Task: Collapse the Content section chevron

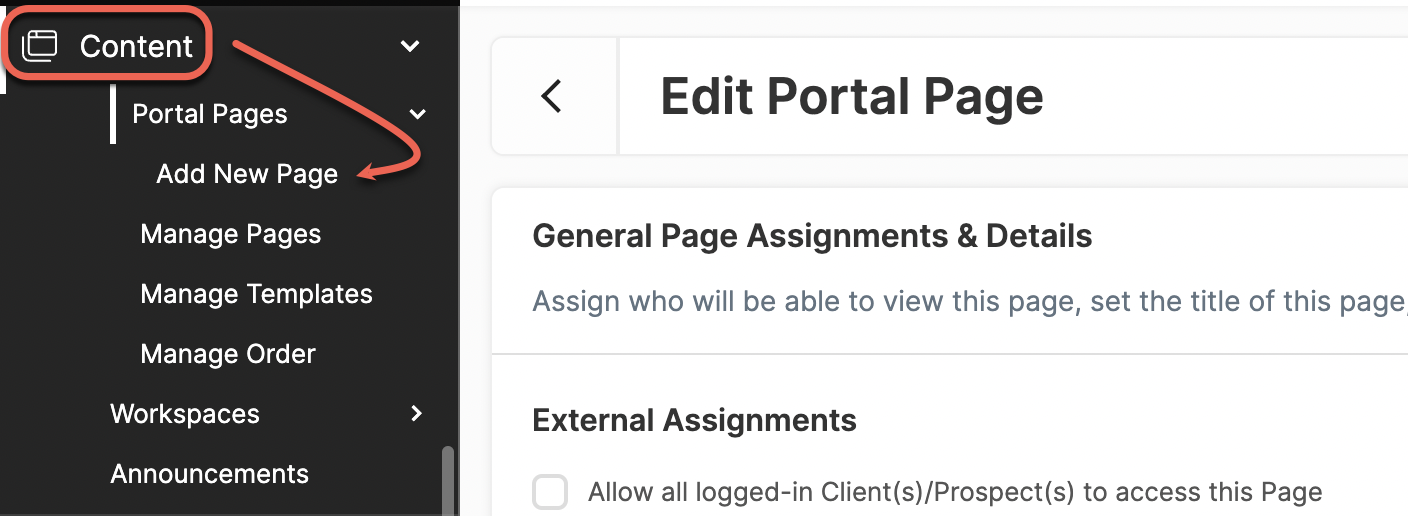Action: pos(410,46)
